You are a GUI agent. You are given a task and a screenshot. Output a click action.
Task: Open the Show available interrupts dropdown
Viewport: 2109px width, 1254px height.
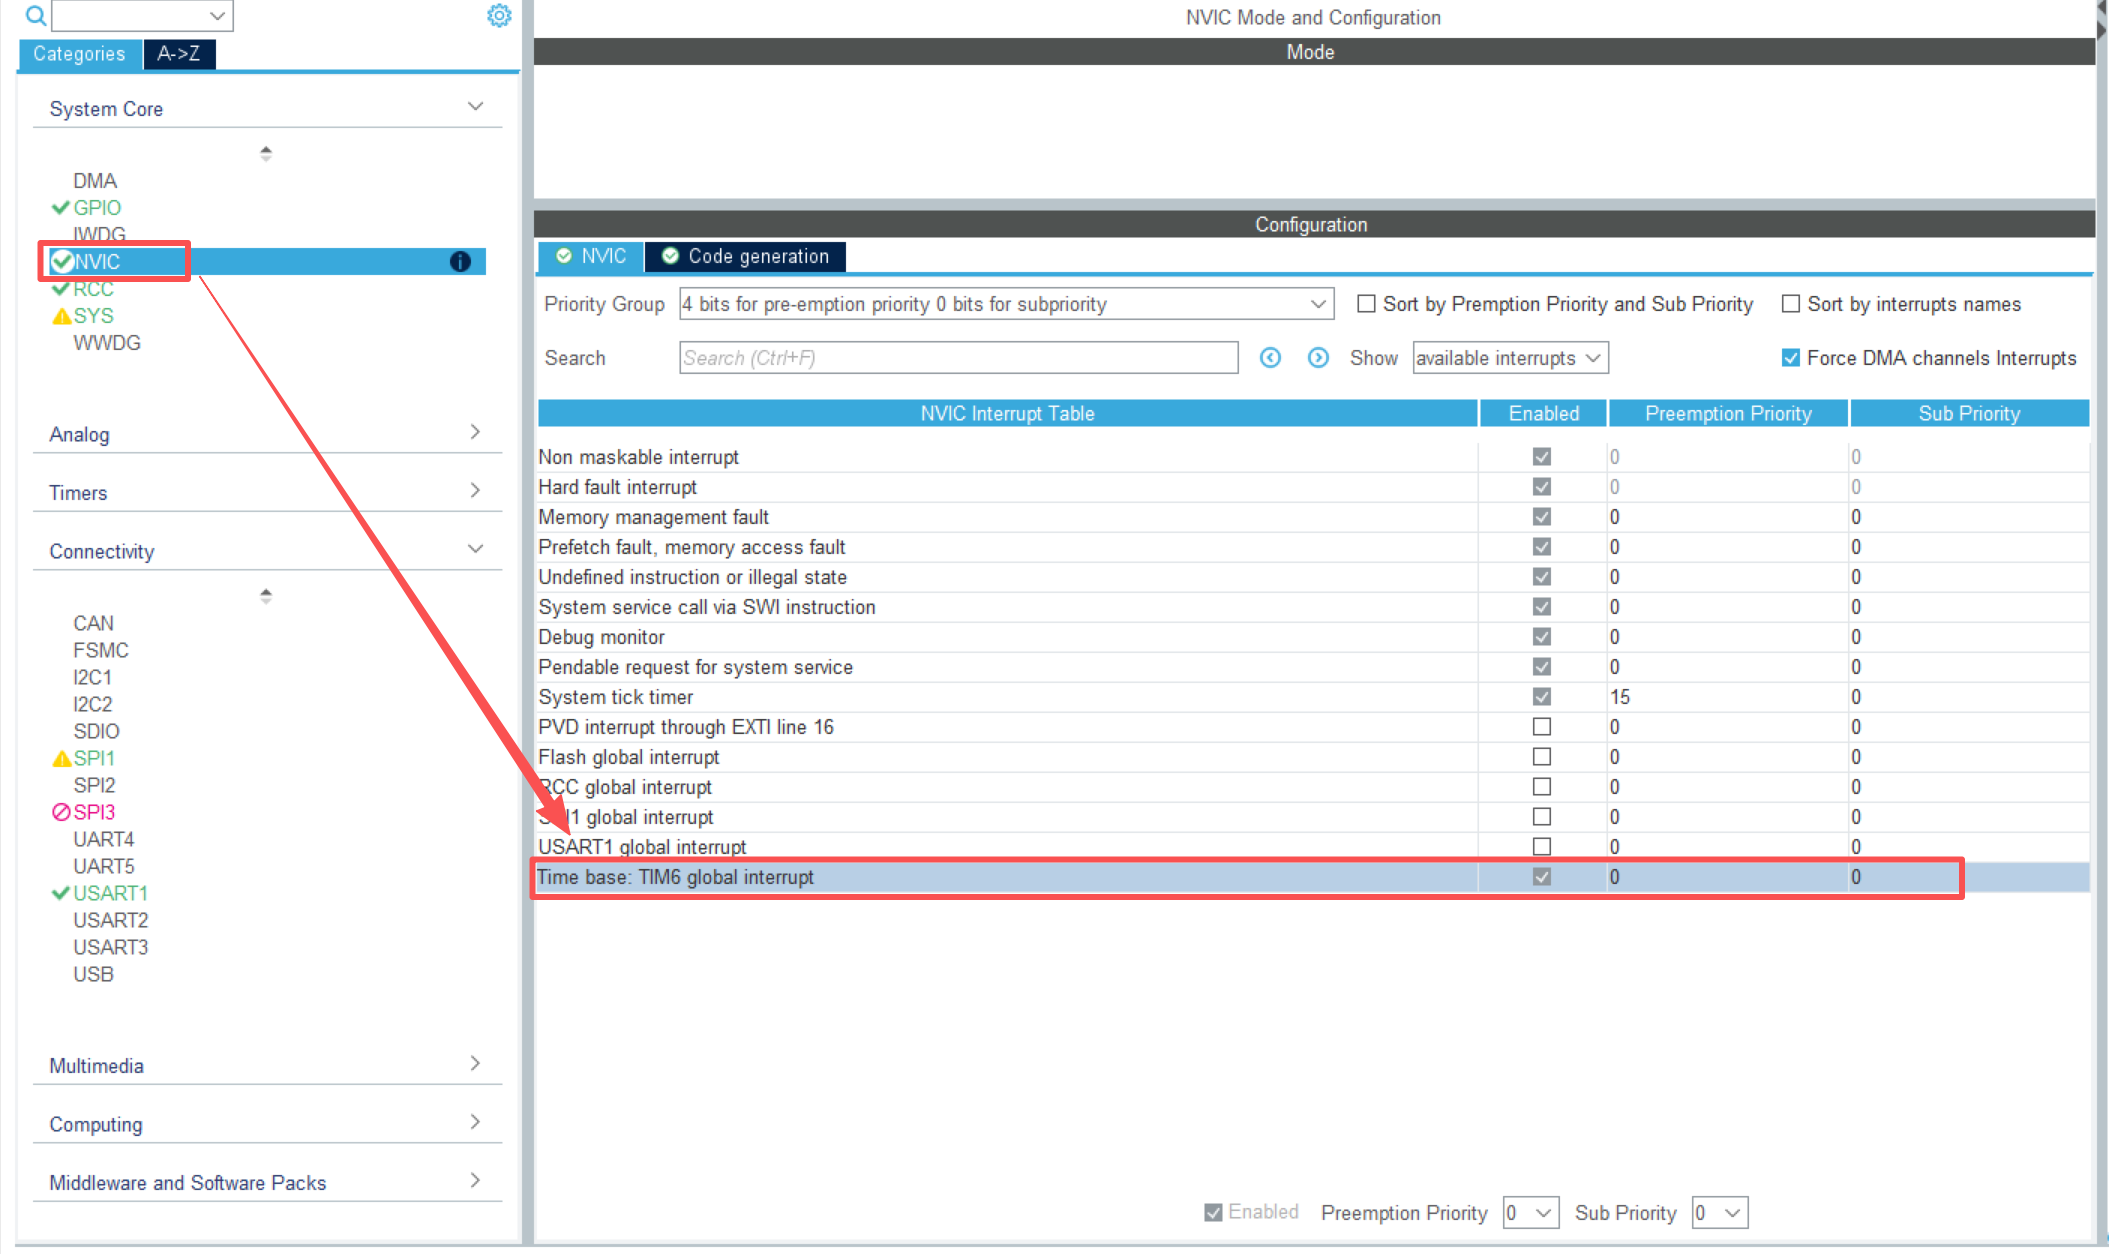click(1510, 358)
